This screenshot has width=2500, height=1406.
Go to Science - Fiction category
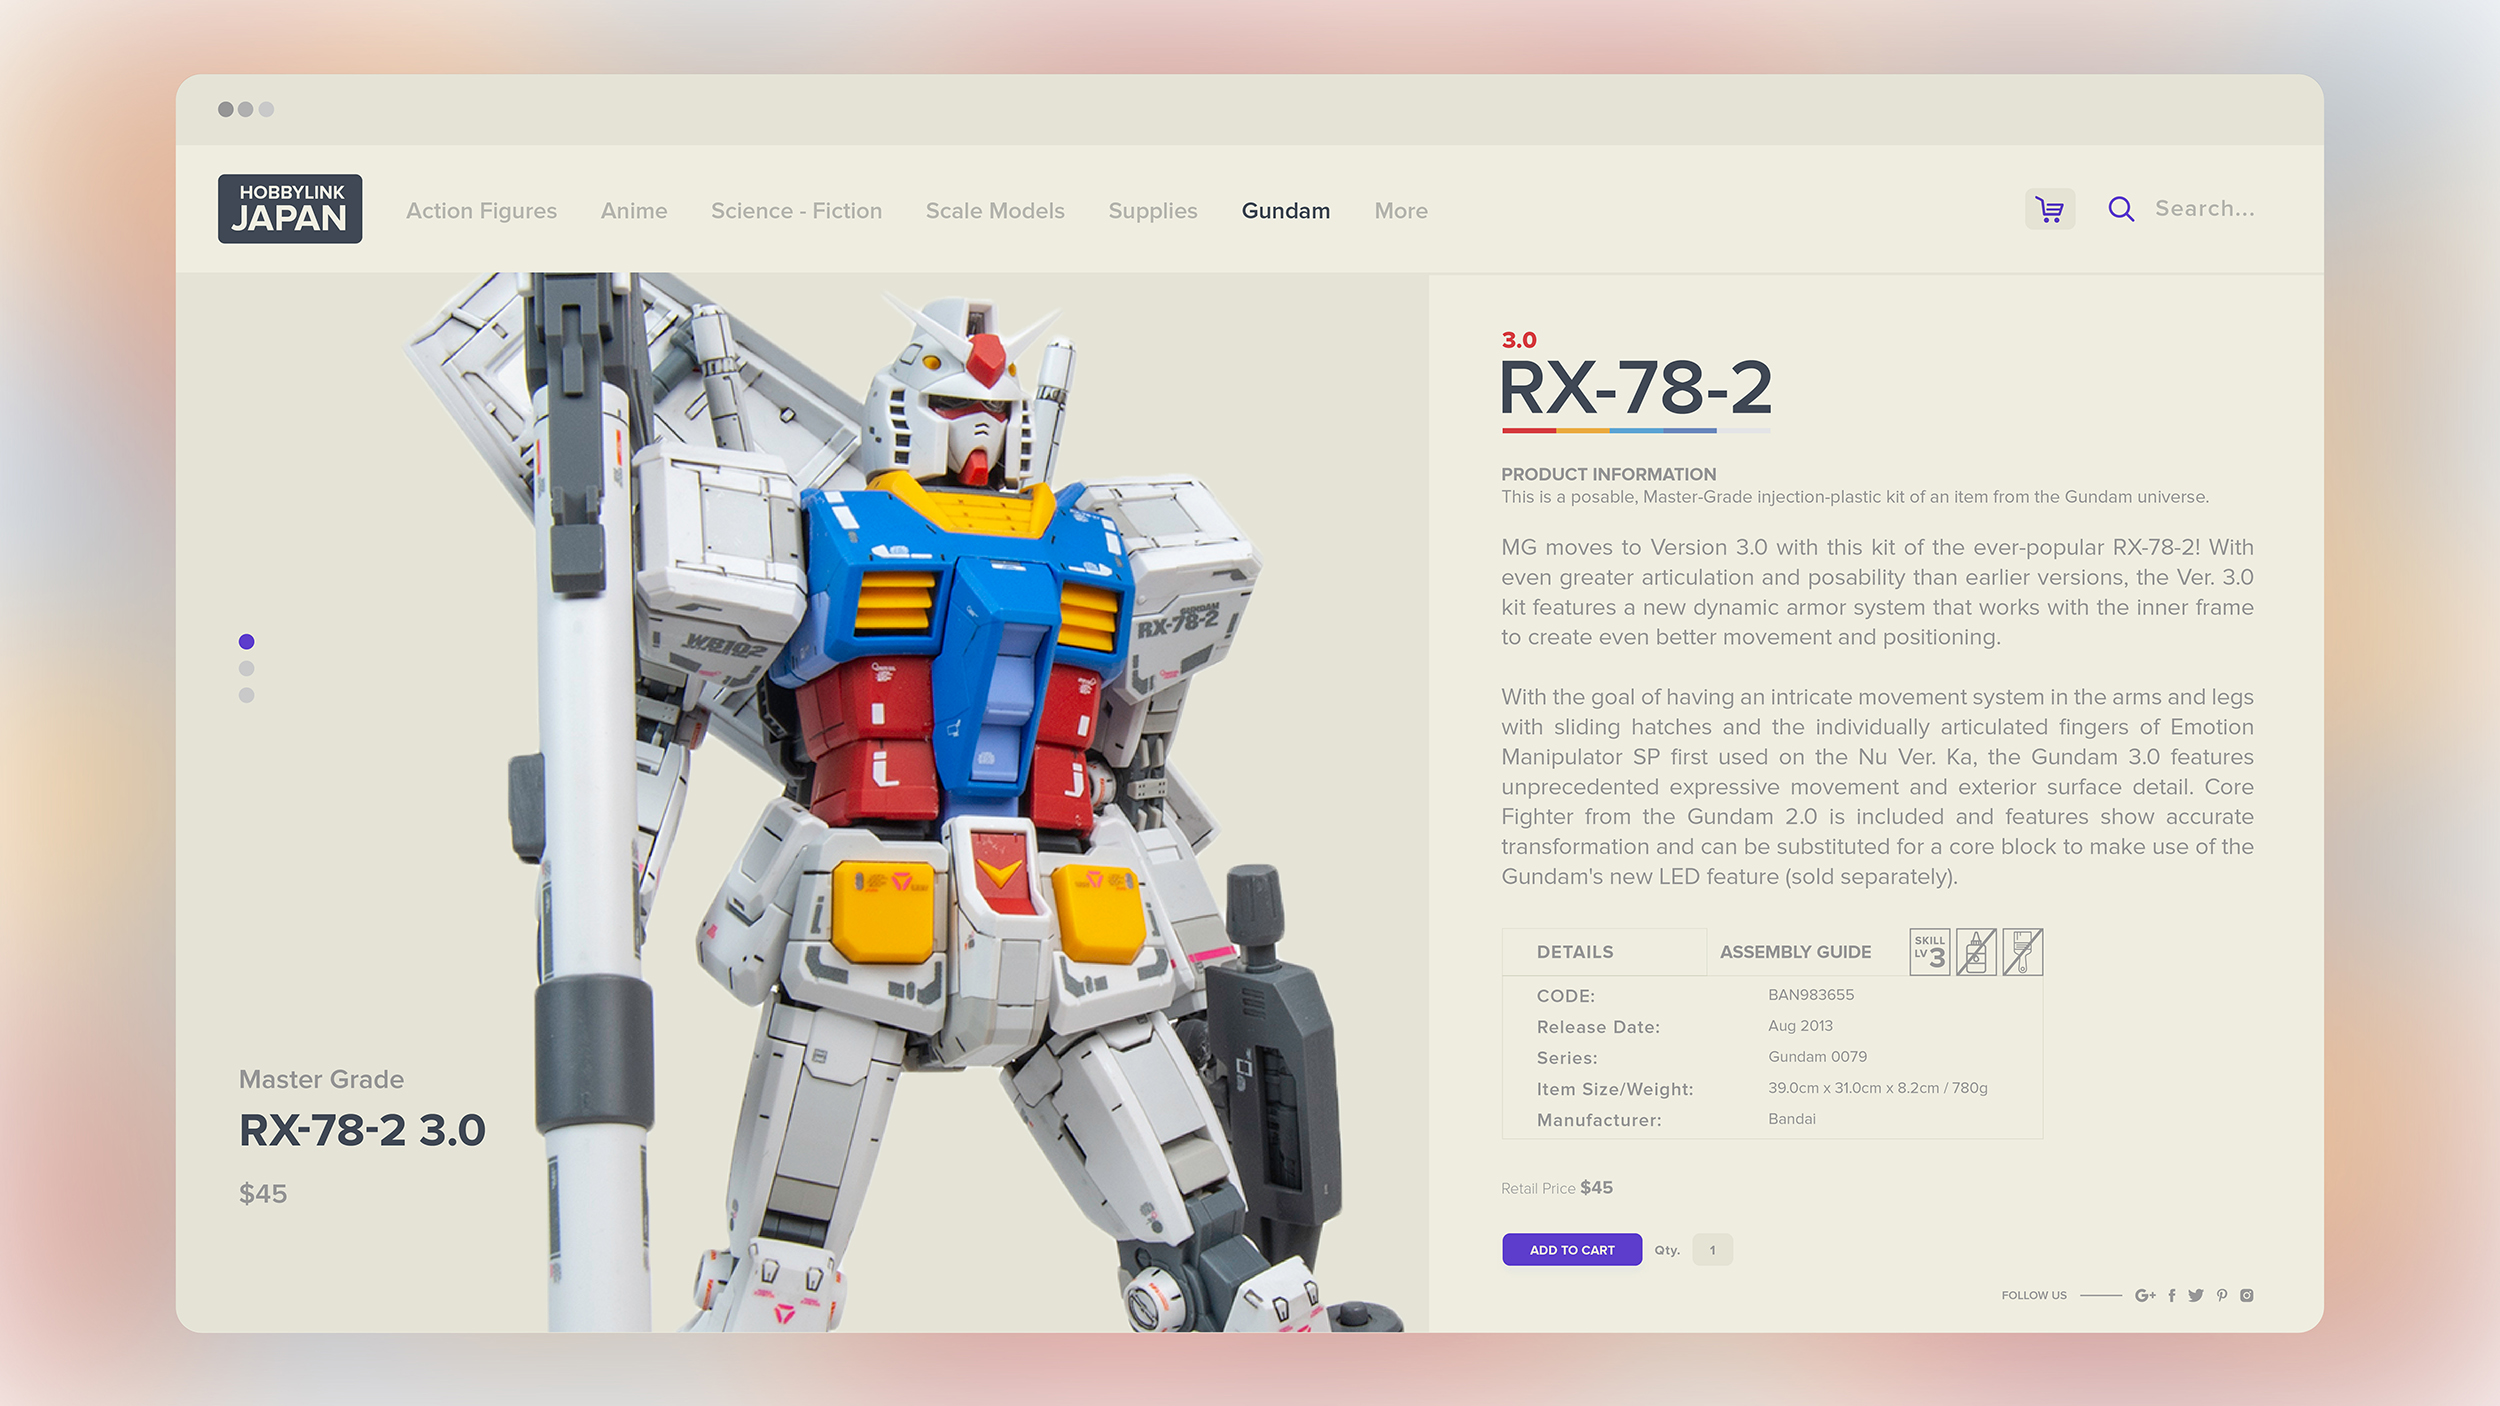coord(797,211)
